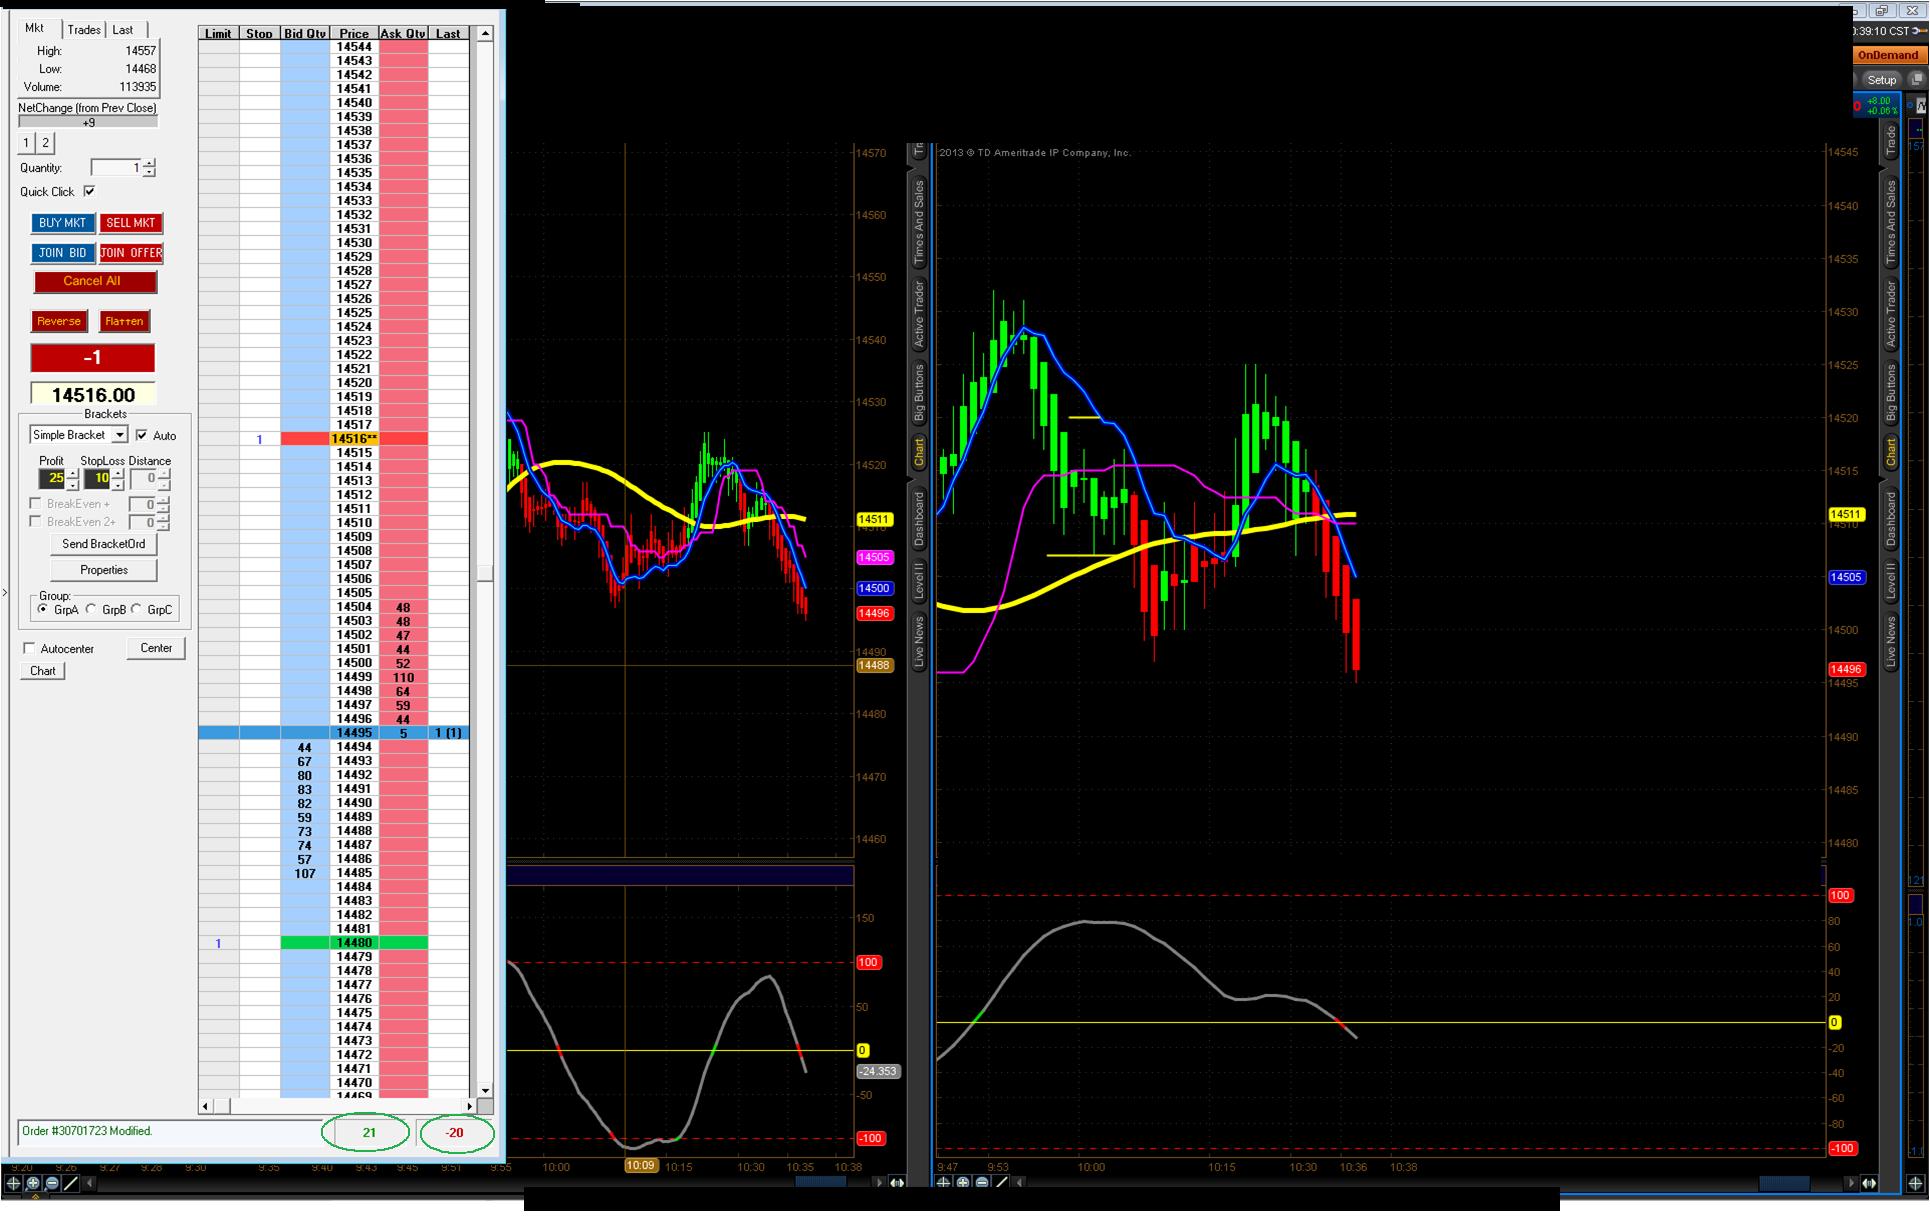Screen dimensions: 1930x1224
Task: Decrease the Quantity with down stepper
Action: coord(149,173)
